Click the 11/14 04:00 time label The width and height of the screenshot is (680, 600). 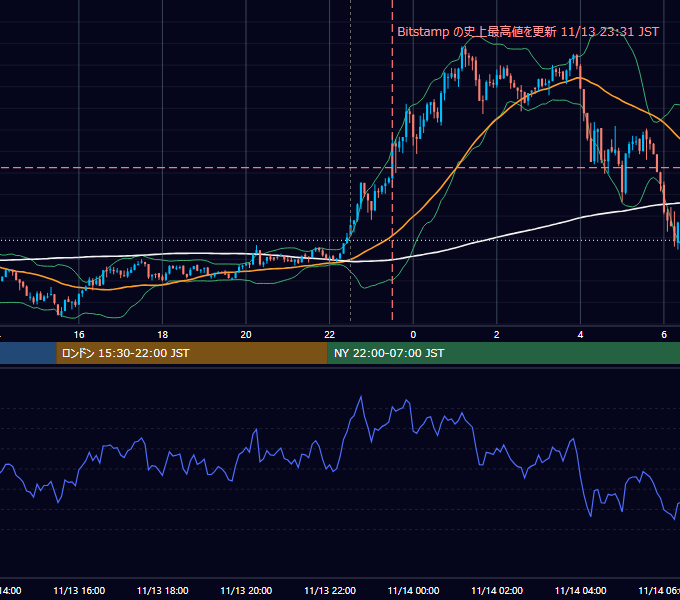point(580,590)
